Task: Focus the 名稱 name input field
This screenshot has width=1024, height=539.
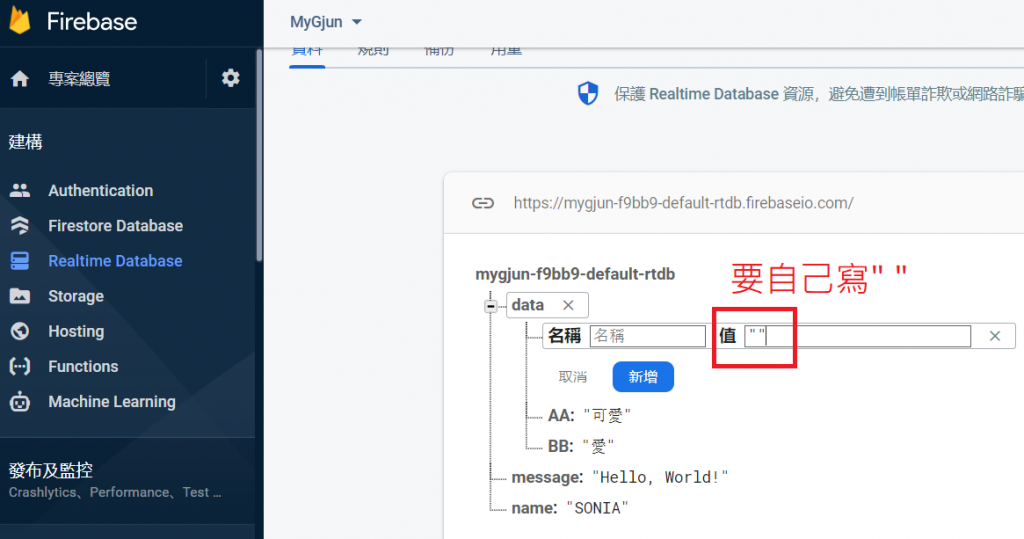Action: click(647, 336)
